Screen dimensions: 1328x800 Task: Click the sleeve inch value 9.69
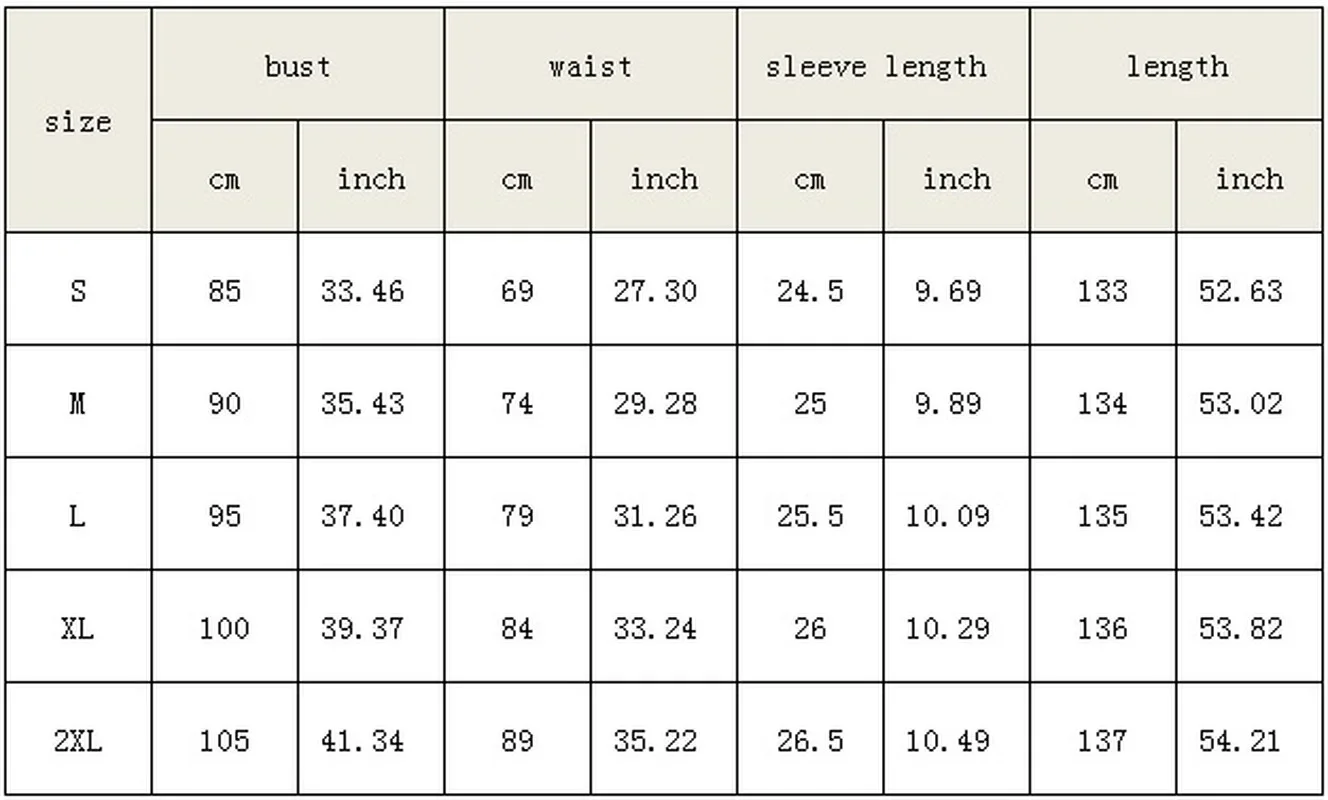point(948,291)
